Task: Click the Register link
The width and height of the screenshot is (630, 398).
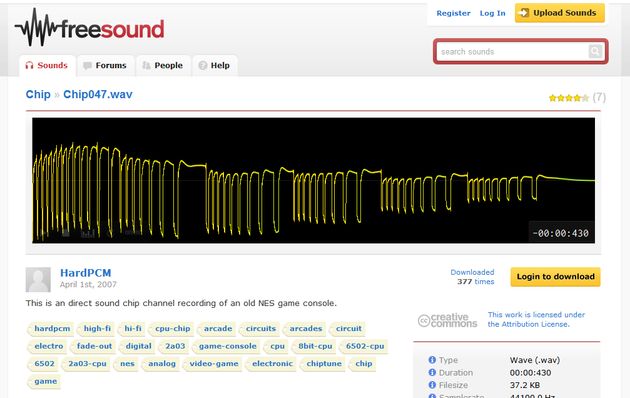Action: 453,13
